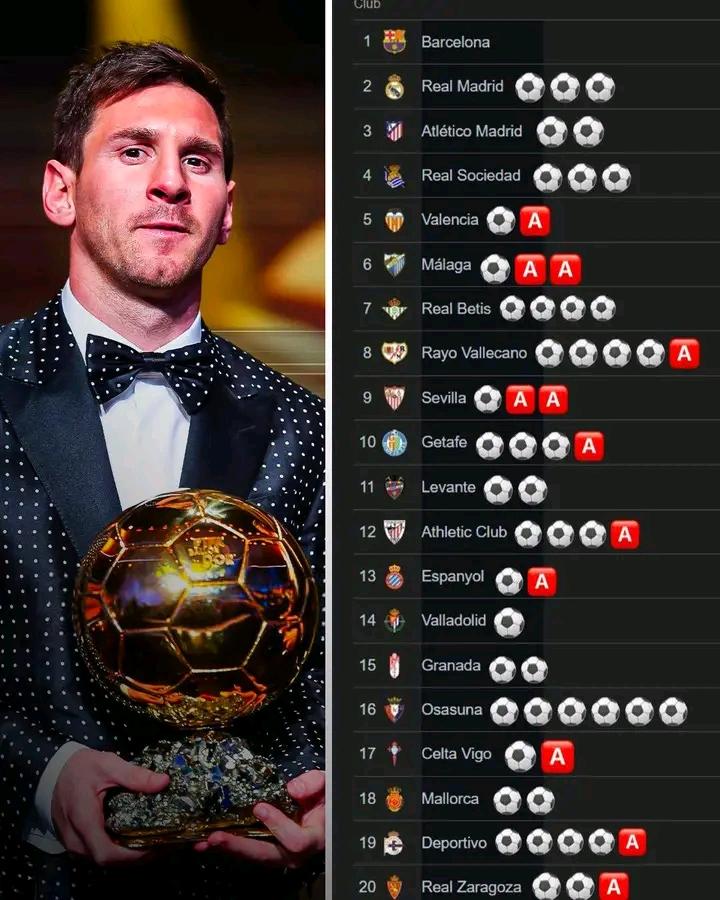This screenshot has height=900, width=720.
Task: Select the Málaga club crest
Action: (x=394, y=265)
